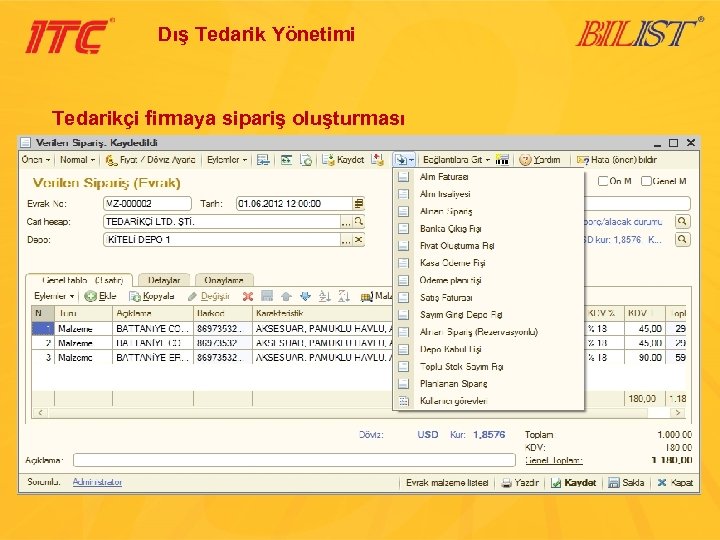Sort the rows ascending
Image resolution: width=720 pixels, height=540 pixels.
click(325, 297)
